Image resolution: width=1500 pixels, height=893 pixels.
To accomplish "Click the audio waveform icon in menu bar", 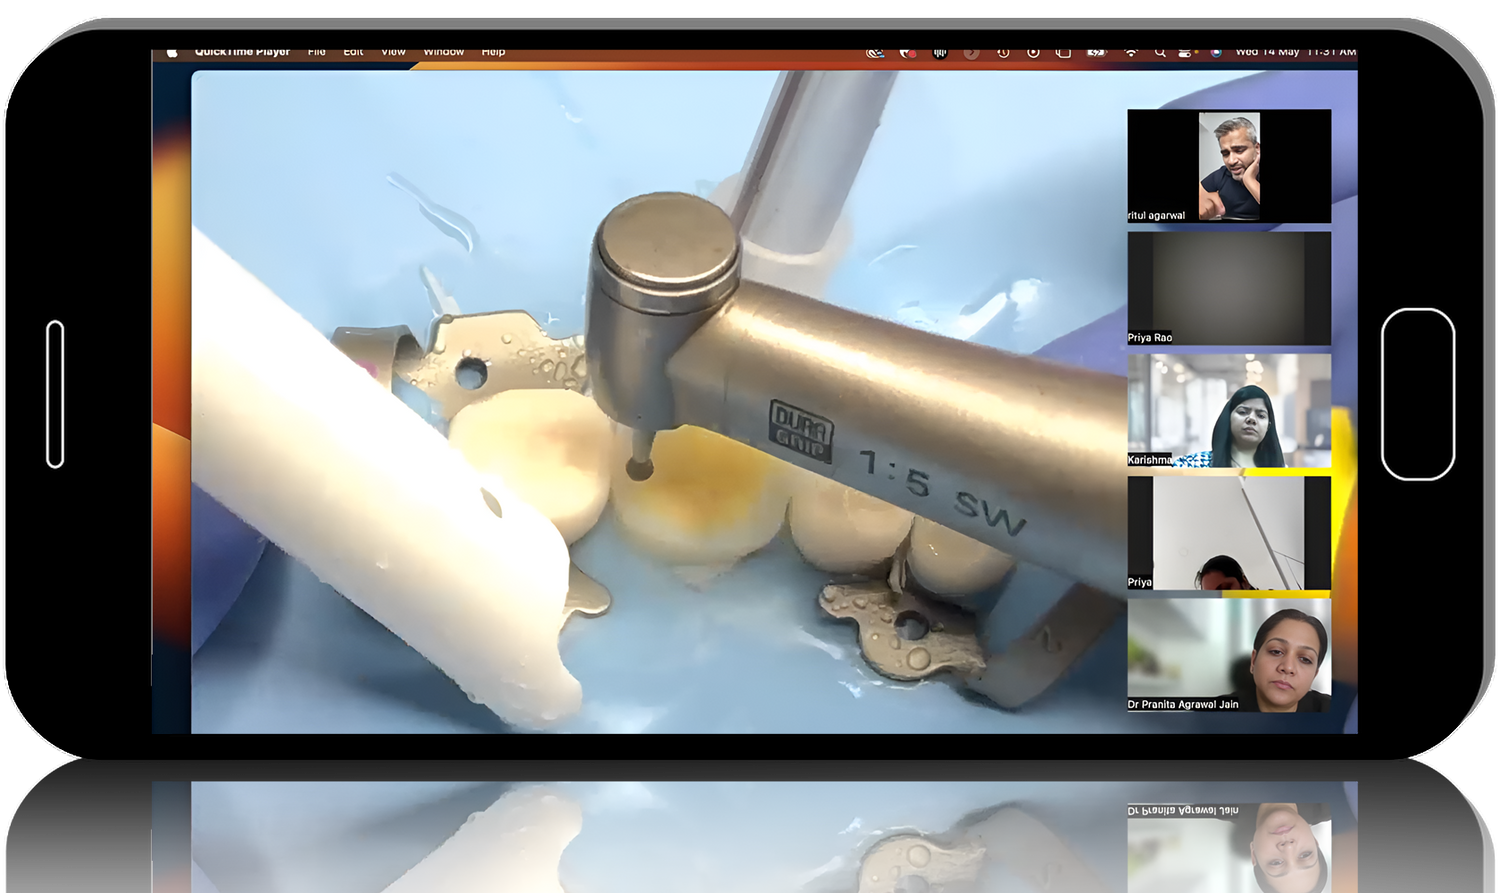I will [x=940, y=53].
